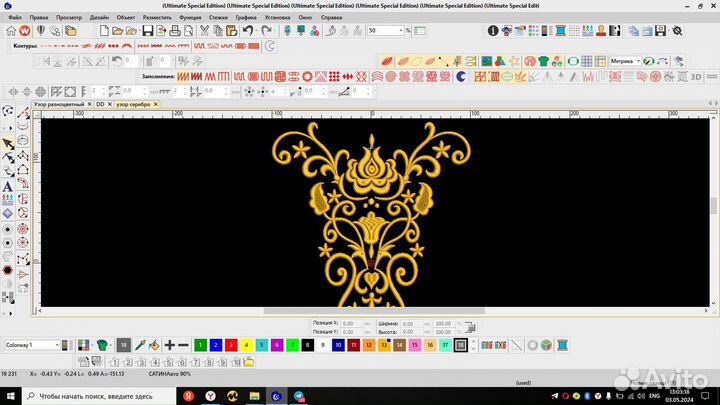Click the Save floppy disk icon

pos(148,31)
